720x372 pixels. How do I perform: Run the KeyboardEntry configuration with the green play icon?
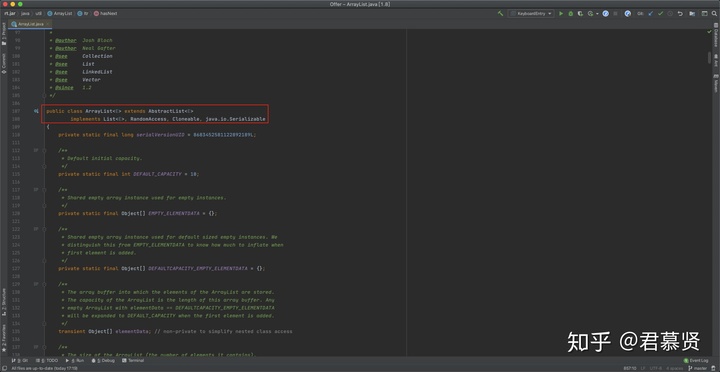(x=561, y=14)
